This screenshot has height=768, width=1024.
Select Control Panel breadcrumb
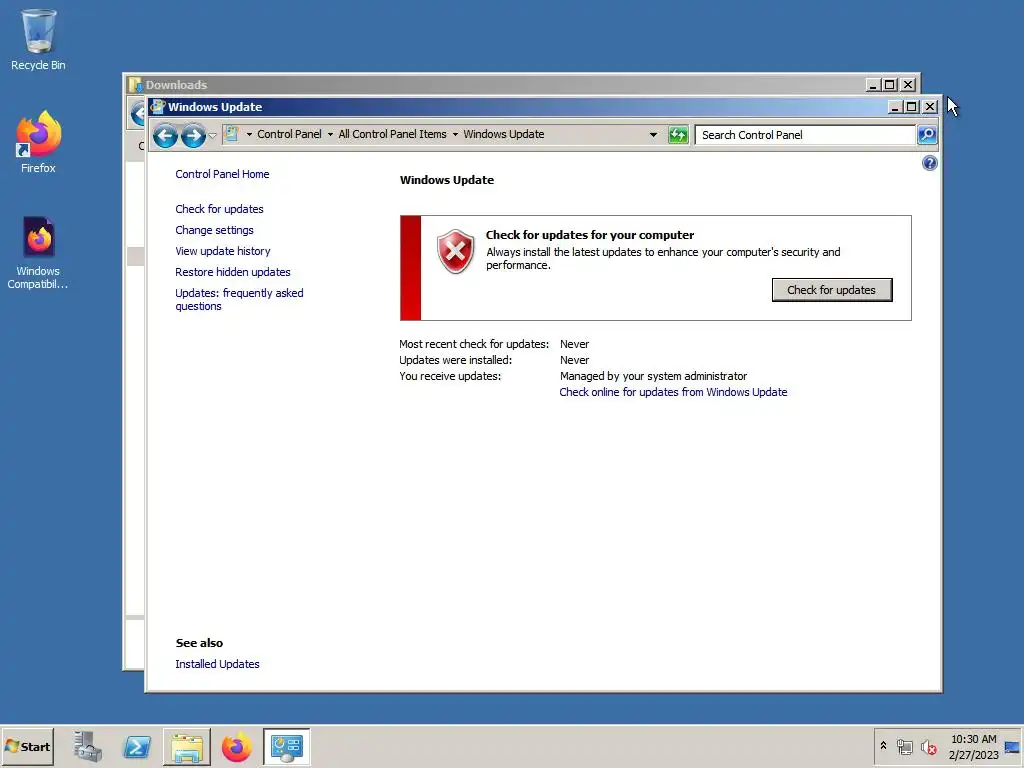click(x=289, y=134)
